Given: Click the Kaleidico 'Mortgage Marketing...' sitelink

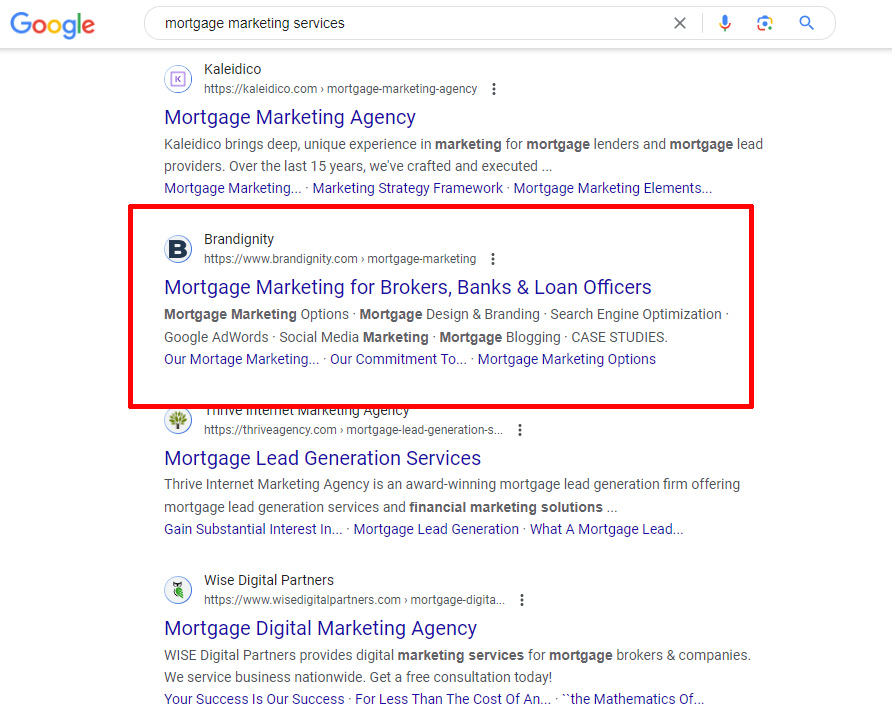Looking at the screenshot, I should 233,188.
